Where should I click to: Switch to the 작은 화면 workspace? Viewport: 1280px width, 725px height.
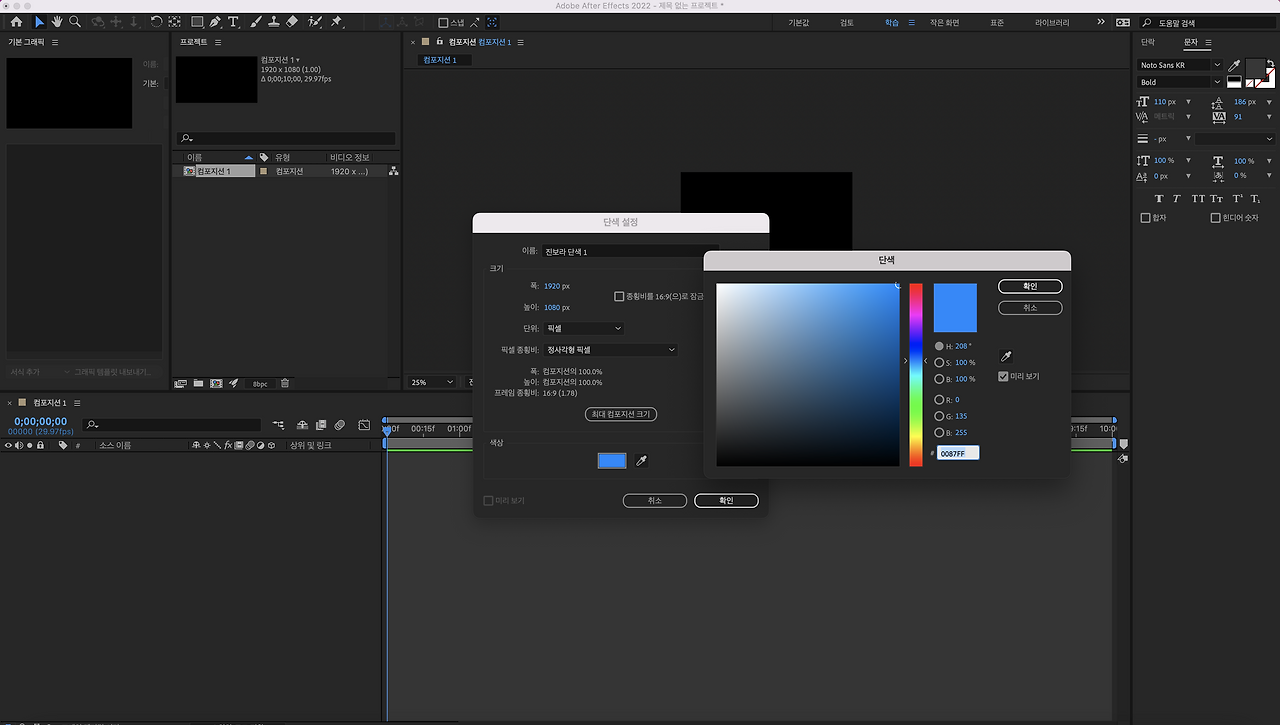(x=944, y=22)
